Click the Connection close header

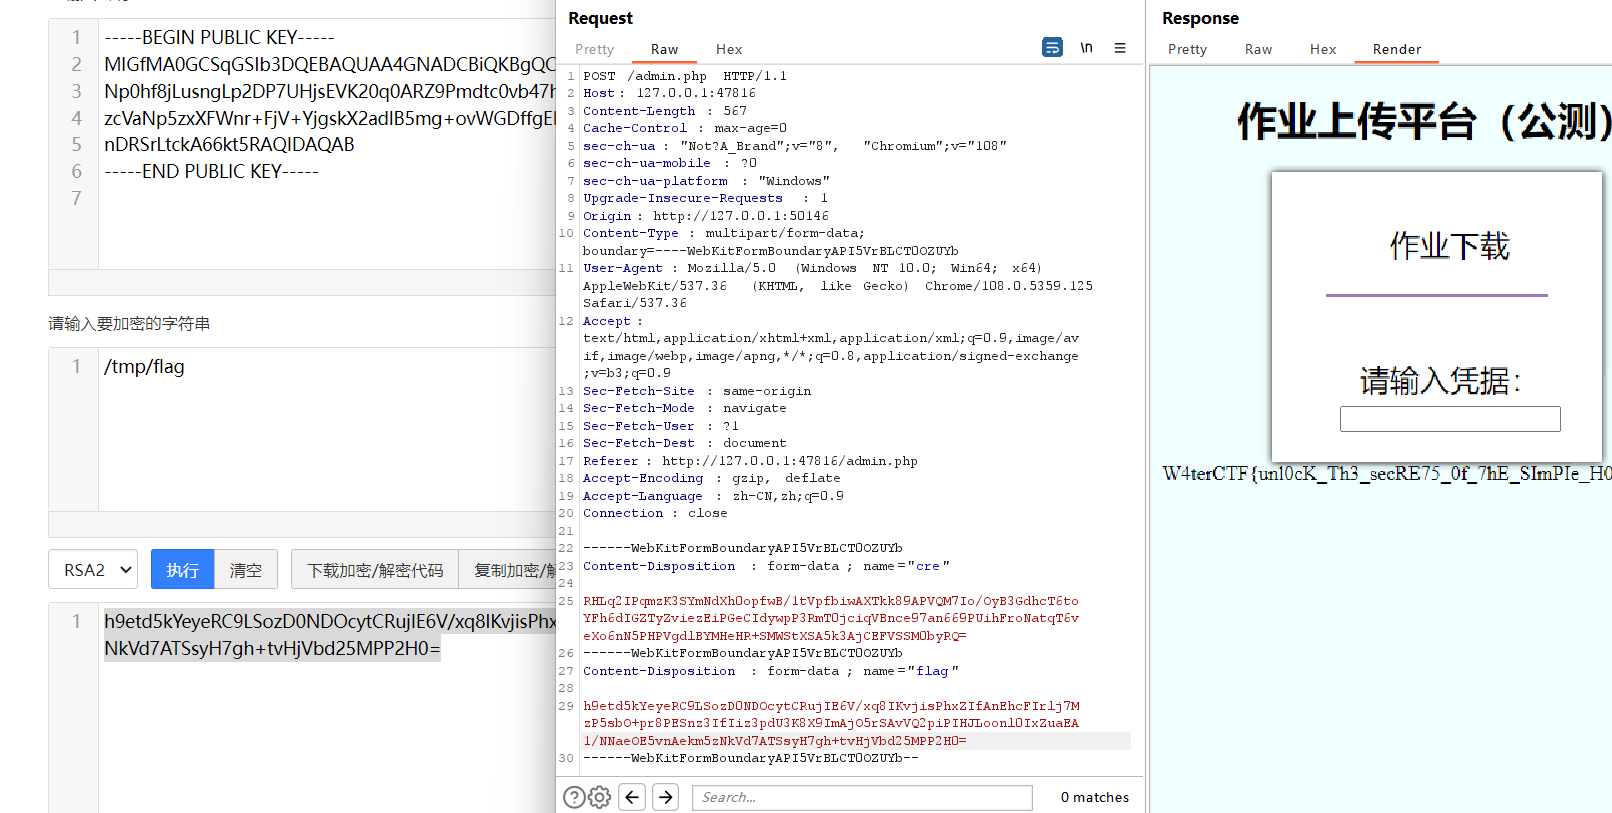coord(655,513)
